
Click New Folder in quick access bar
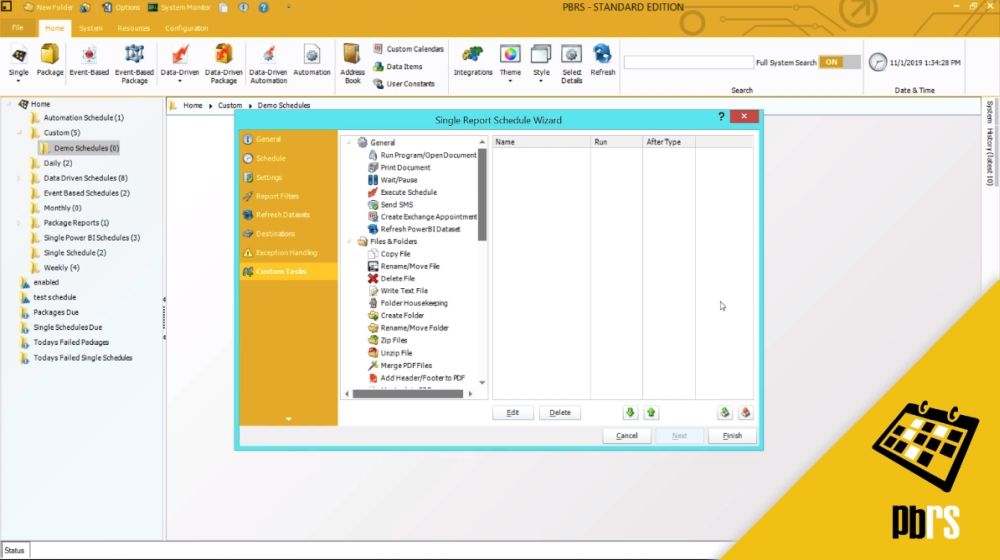click(48, 8)
